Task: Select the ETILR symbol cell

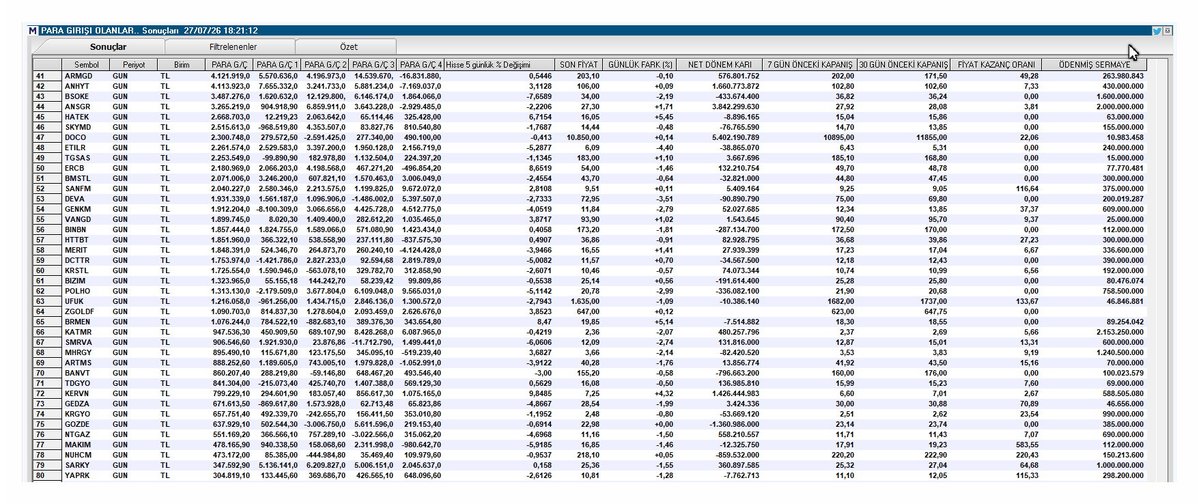Action: coord(86,147)
